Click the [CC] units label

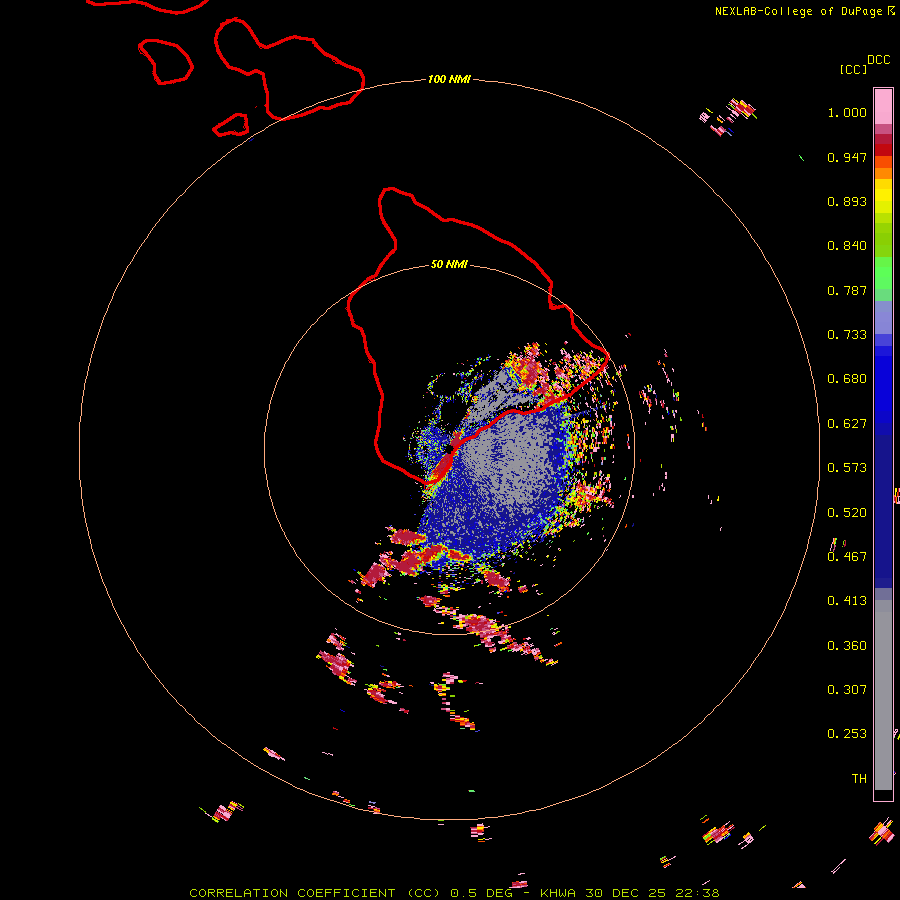click(853, 69)
